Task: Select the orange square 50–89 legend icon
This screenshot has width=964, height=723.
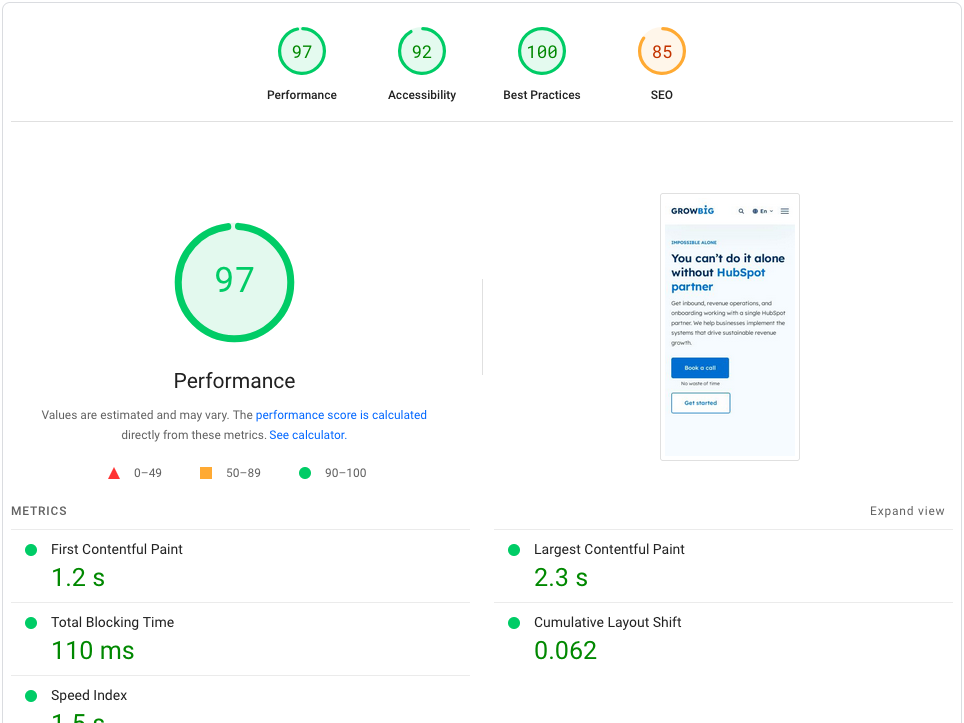Action: coord(205,472)
